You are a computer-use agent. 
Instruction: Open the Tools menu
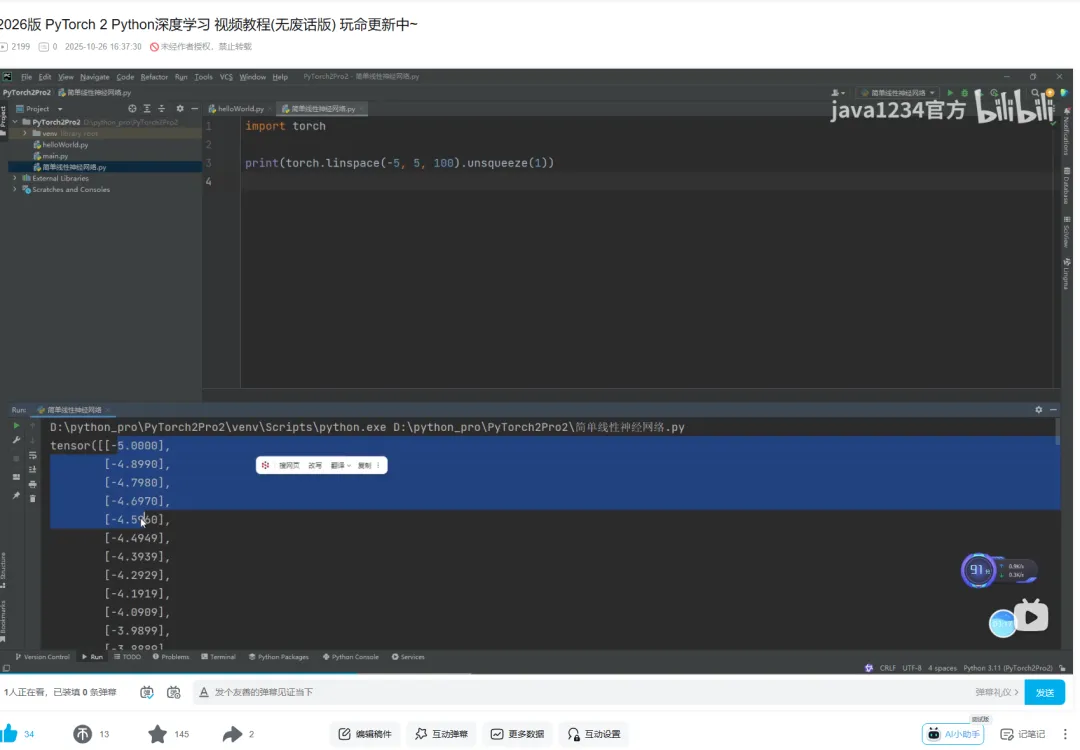click(x=203, y=77)
